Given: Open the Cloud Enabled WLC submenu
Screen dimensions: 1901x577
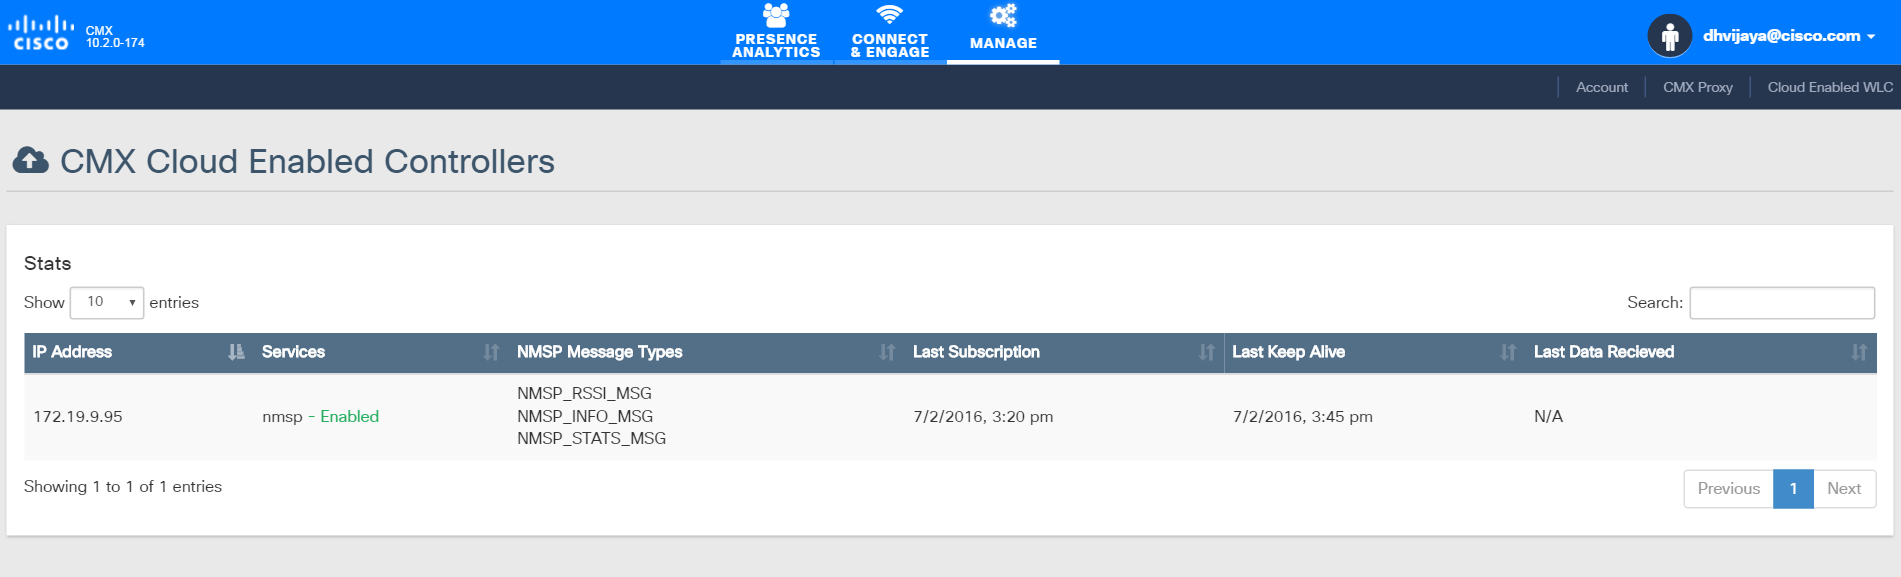Looking at the screenshot, I should [1830, 87].
